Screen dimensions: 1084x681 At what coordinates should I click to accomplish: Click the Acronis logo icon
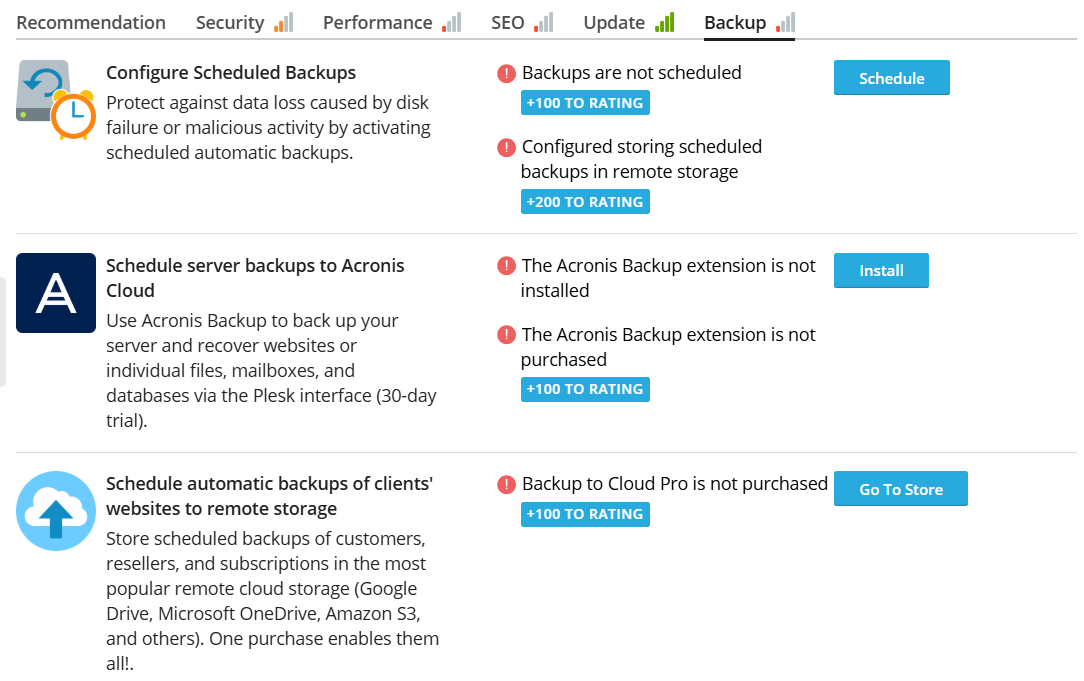click(56, 293)
